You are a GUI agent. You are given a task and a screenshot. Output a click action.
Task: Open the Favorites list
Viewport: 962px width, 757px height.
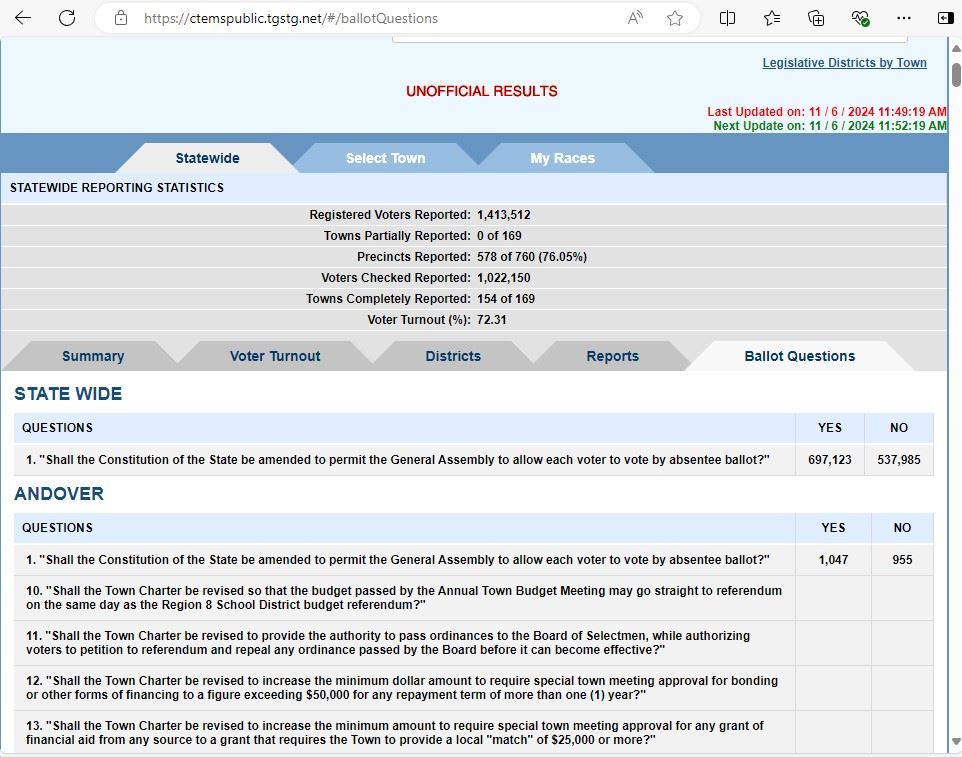pos(771,17)
